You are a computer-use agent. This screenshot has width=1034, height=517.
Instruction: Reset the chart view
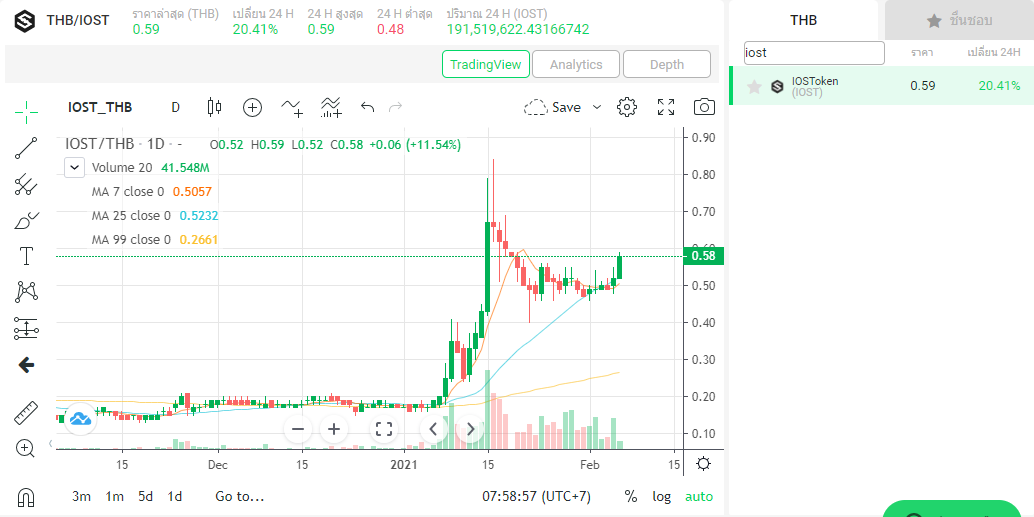click(x=384, y=429)
